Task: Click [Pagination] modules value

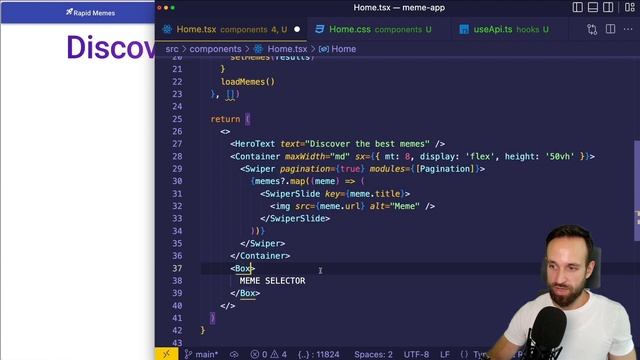Action: pos(444,169)
